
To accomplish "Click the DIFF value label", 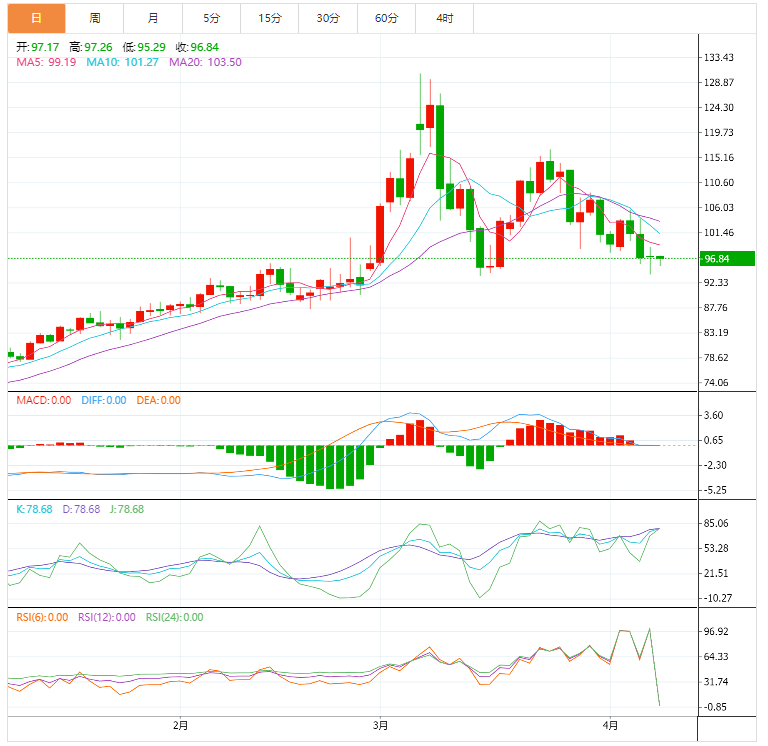I will [x=104, y=400].
